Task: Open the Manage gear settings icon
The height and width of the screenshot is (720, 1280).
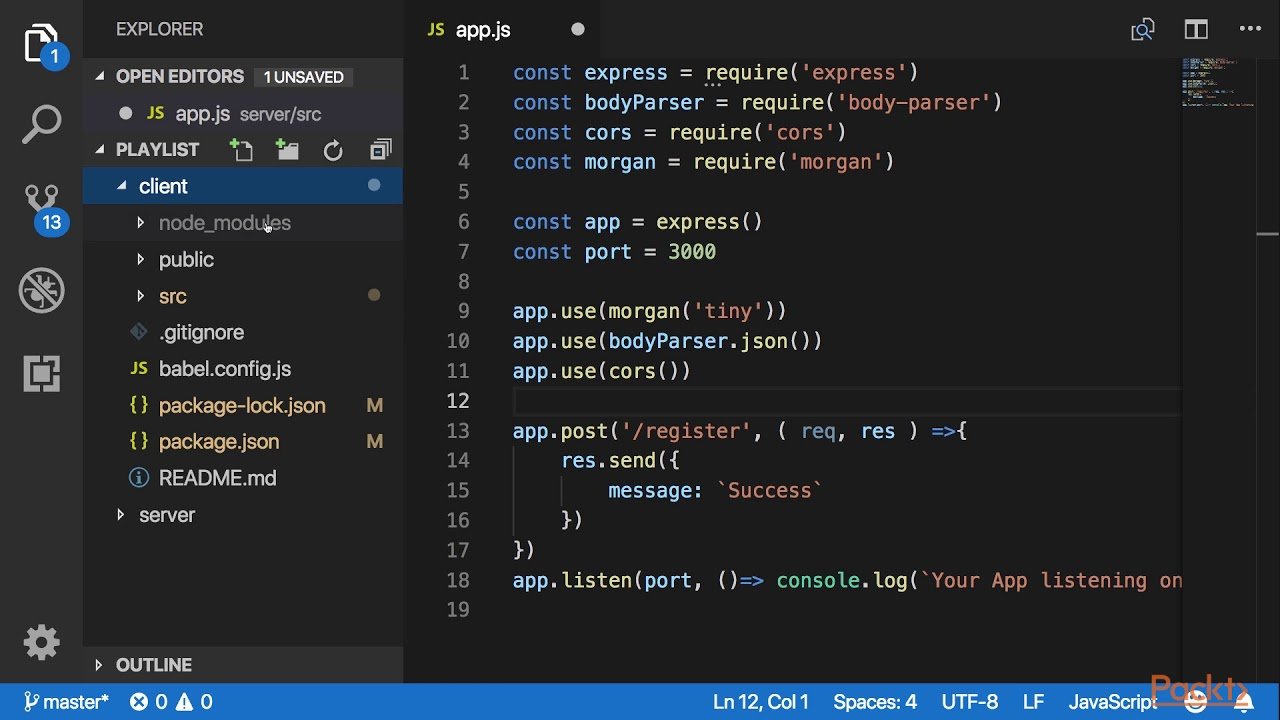Action: pos(41,642)
